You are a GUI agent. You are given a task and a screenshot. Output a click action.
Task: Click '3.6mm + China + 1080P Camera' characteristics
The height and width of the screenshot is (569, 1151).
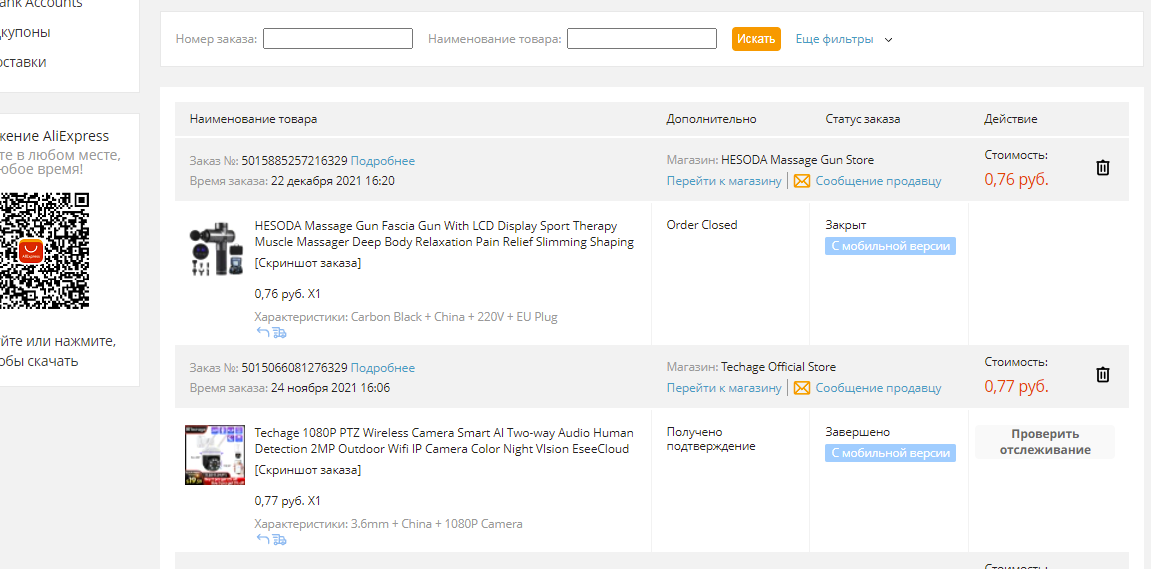(437, 524)
